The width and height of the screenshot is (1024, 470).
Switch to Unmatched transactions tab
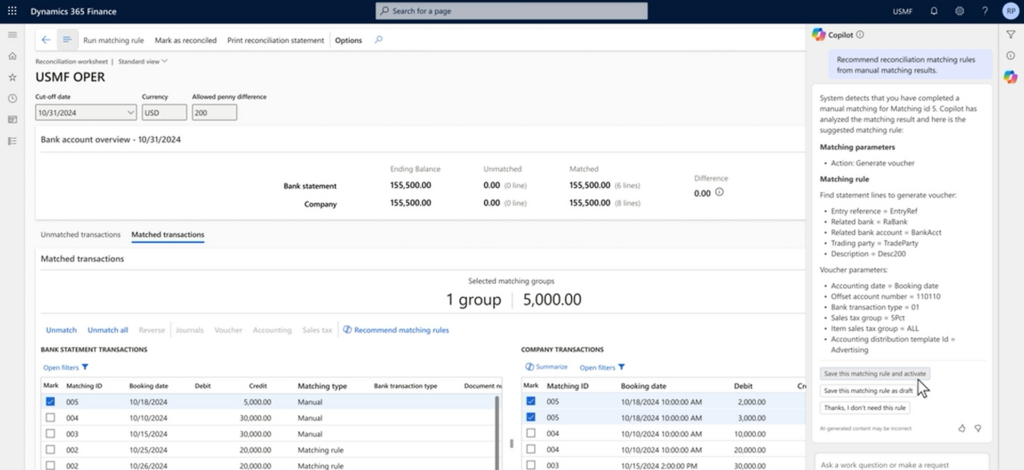coord(80,234)
